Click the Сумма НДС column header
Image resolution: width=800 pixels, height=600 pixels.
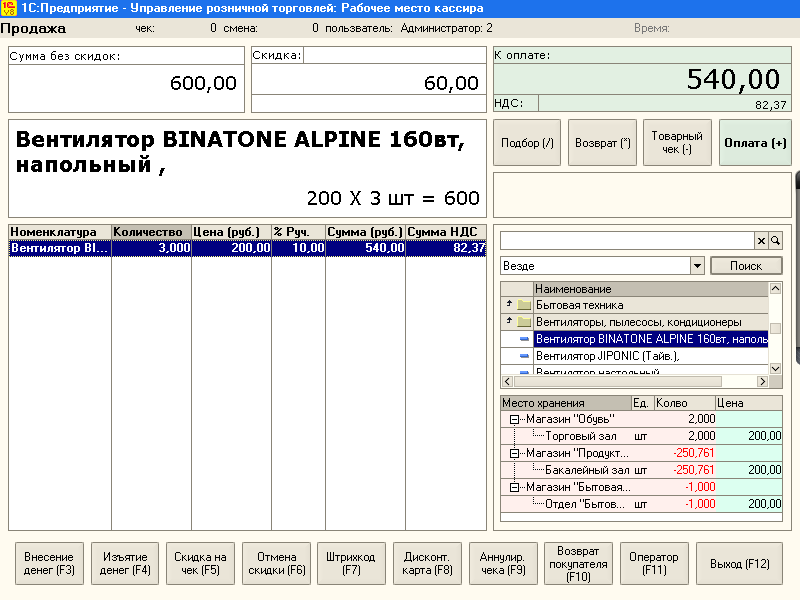point(446,232)
